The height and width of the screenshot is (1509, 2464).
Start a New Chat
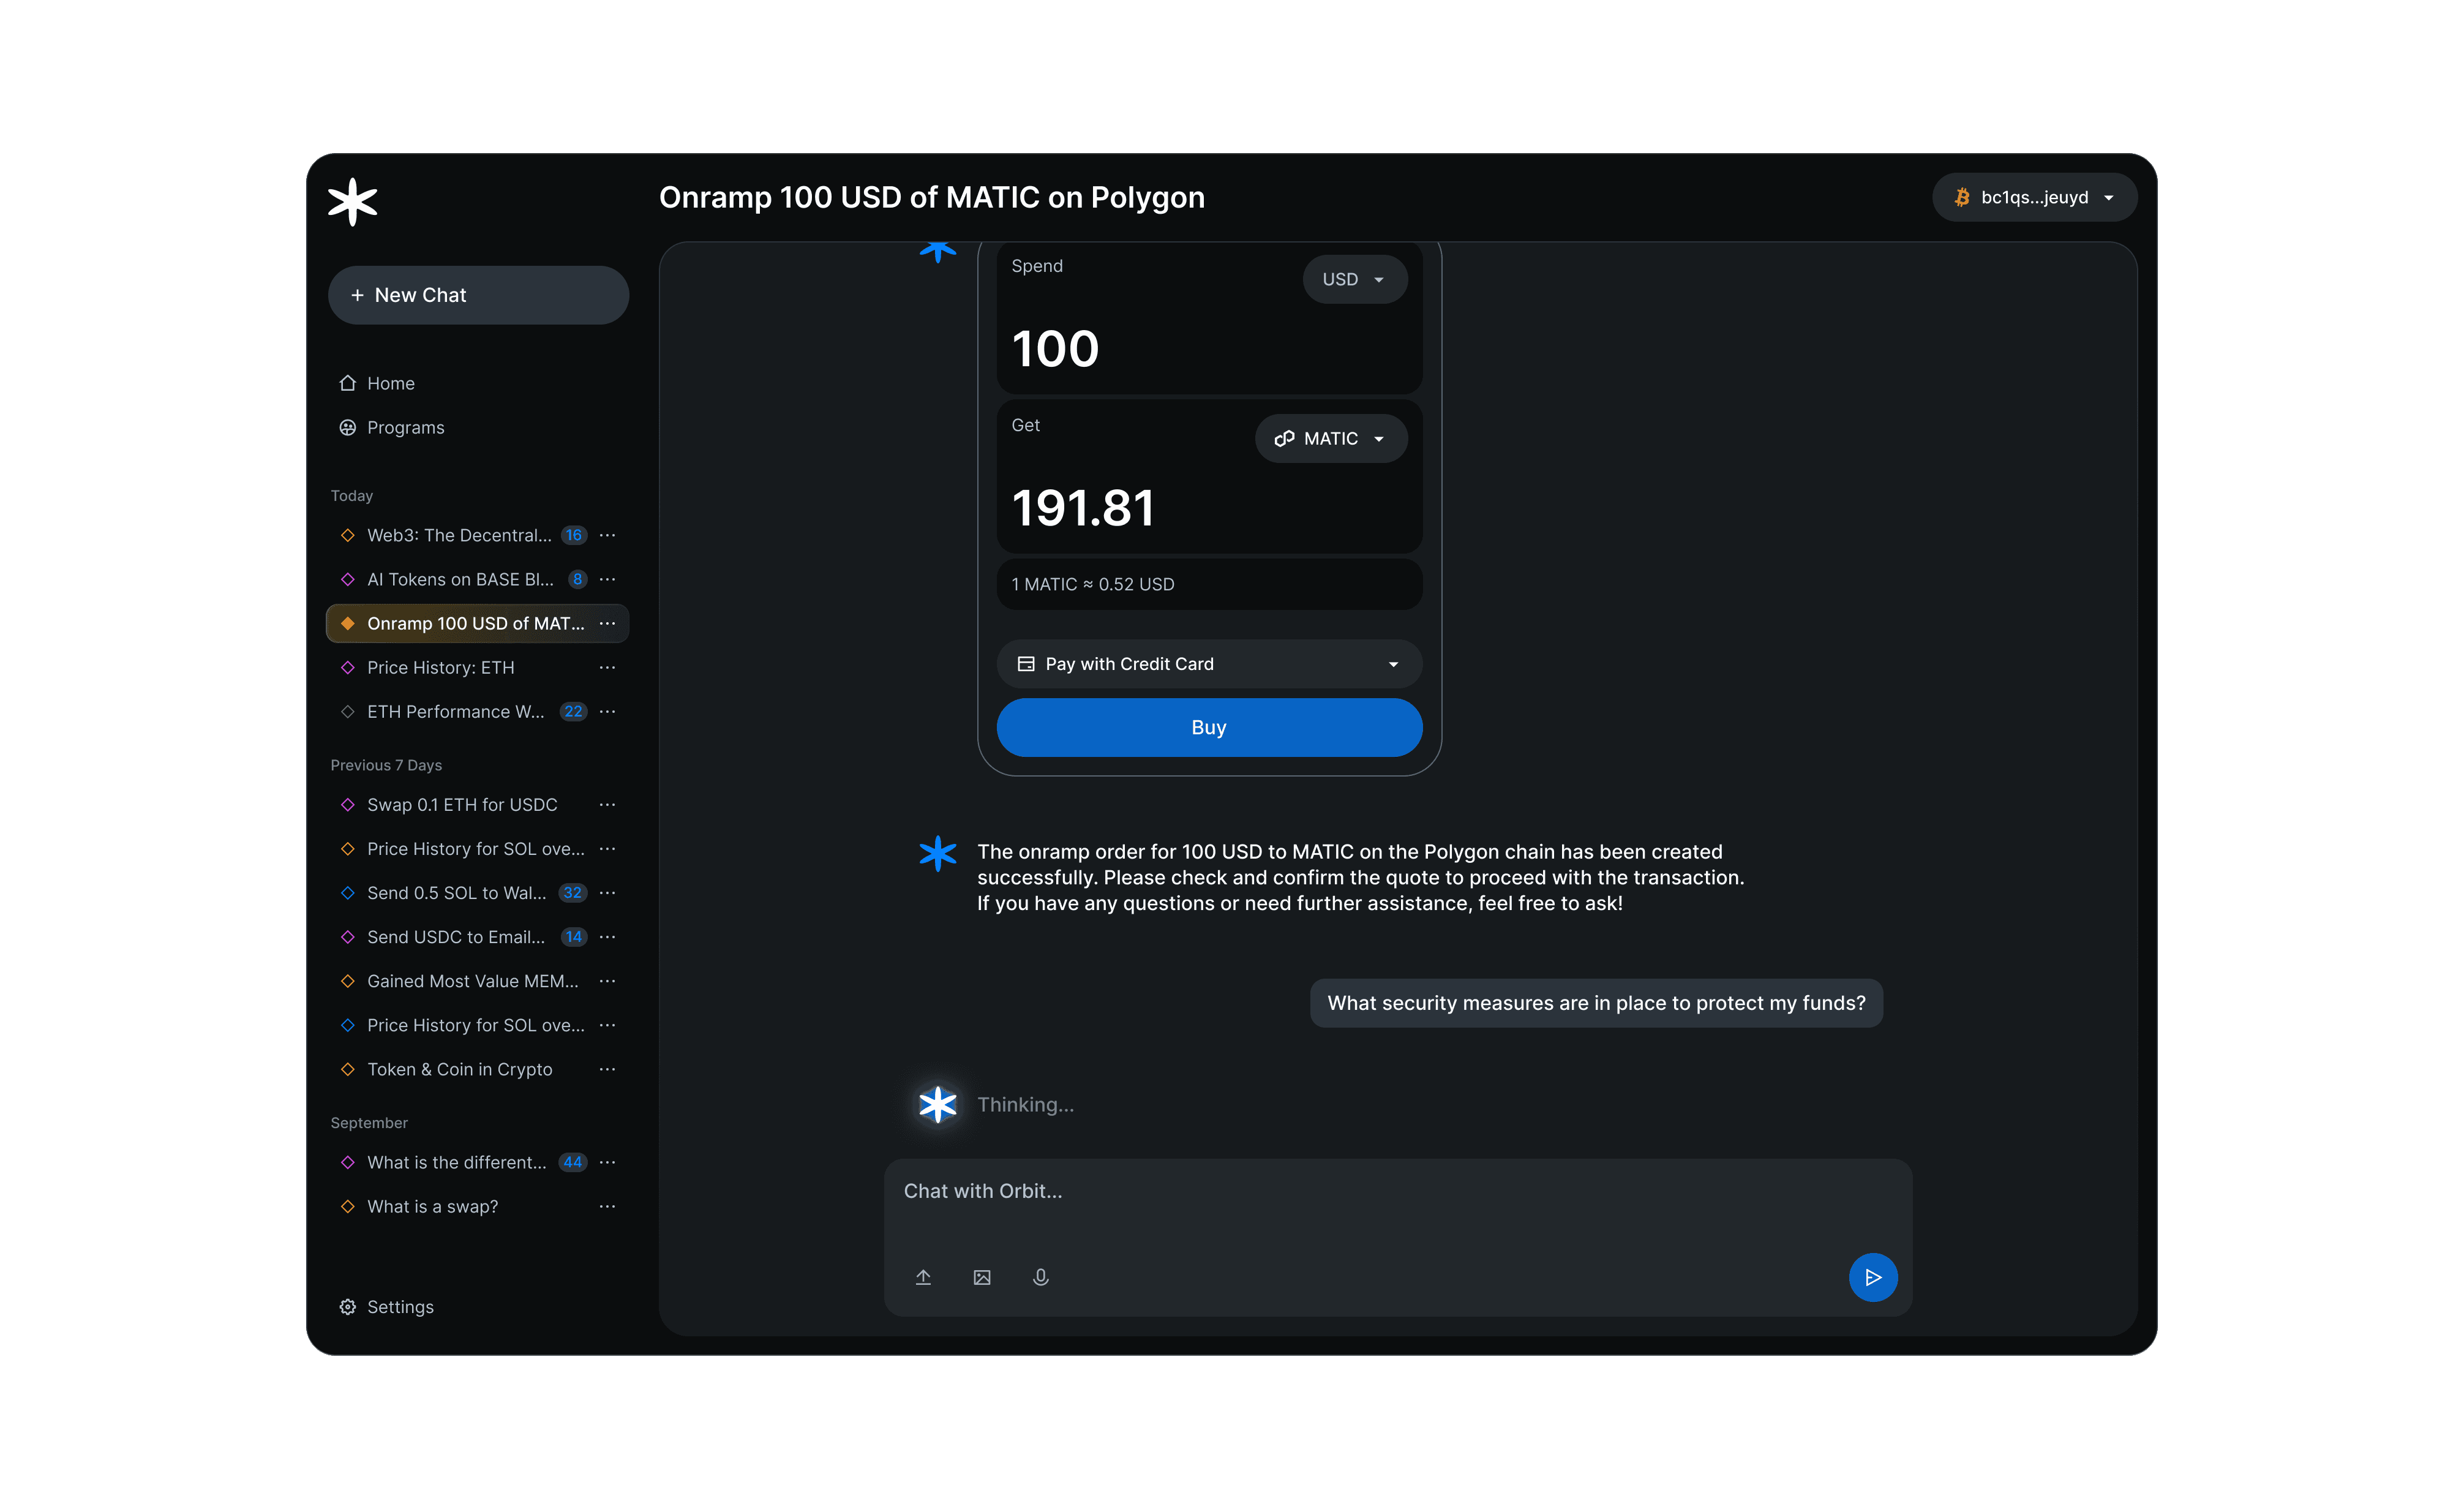tap(478, 295)
